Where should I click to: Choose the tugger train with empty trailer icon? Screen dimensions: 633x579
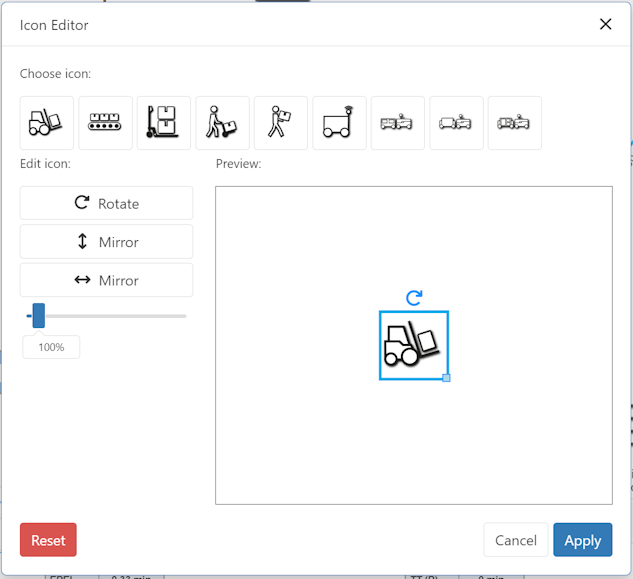point(456,123)
